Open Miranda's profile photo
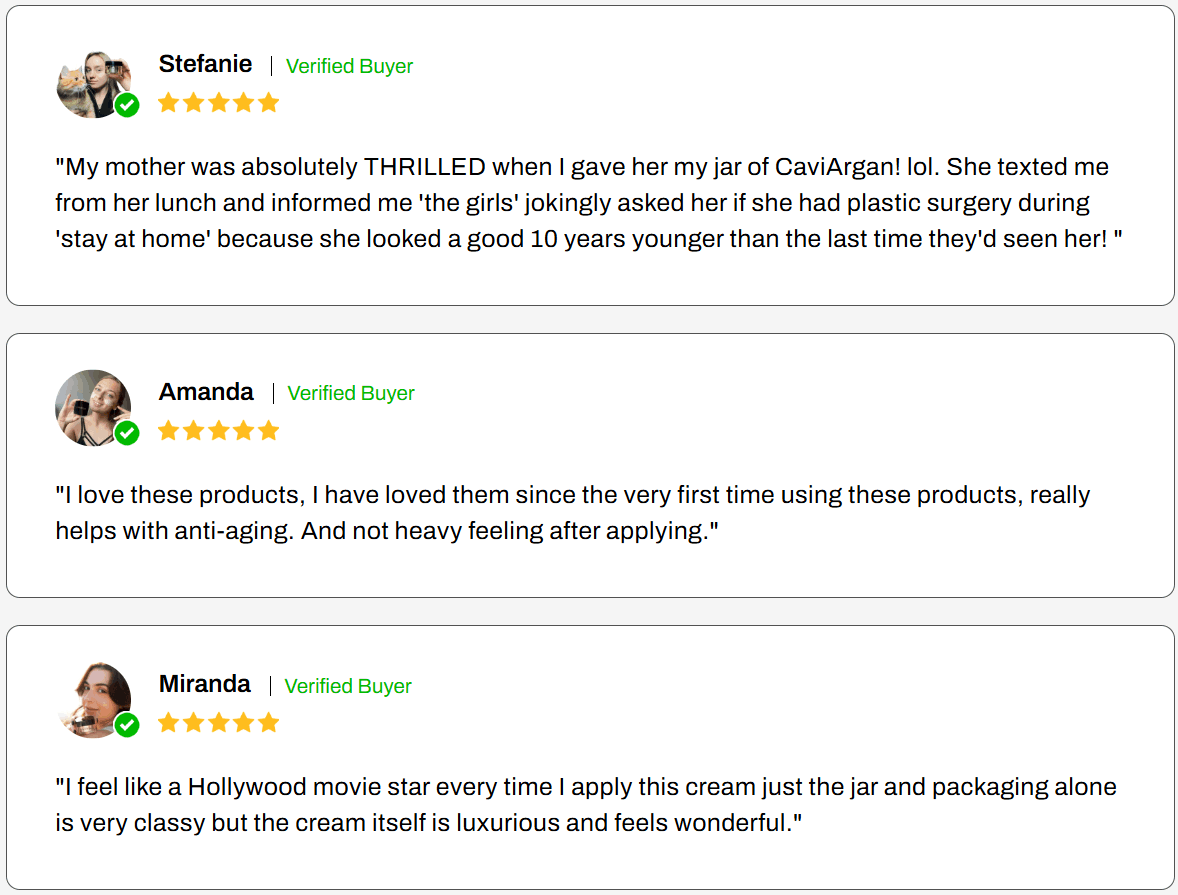This screenshot has height=895, width=1178. 92,698
